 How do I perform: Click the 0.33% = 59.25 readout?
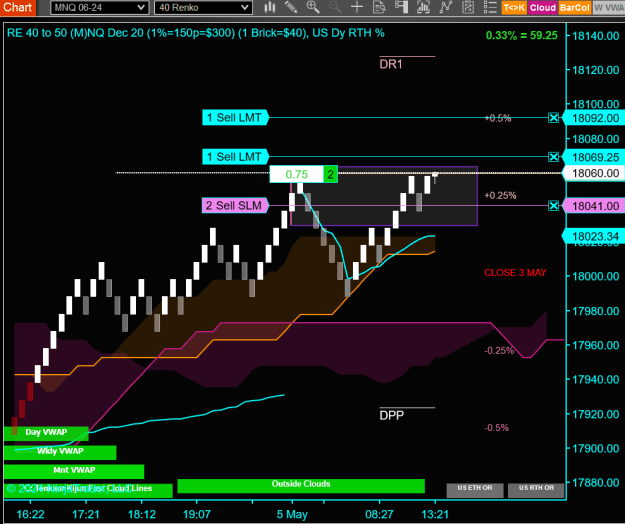[522, 35]
